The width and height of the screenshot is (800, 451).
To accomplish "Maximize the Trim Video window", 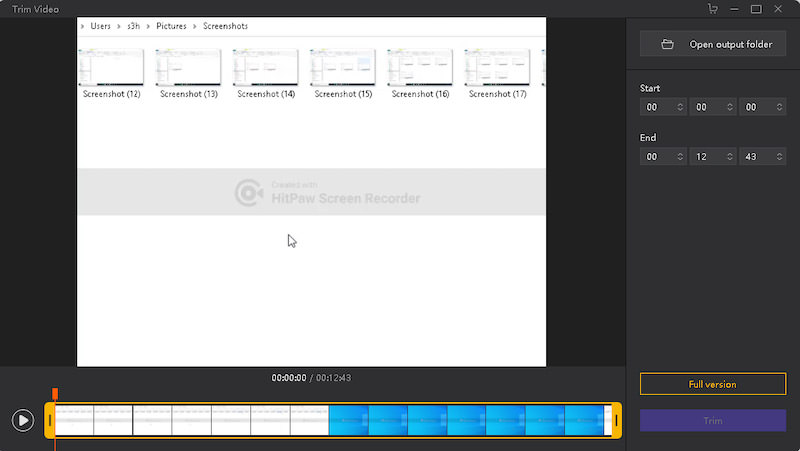I will pos(756,9).
